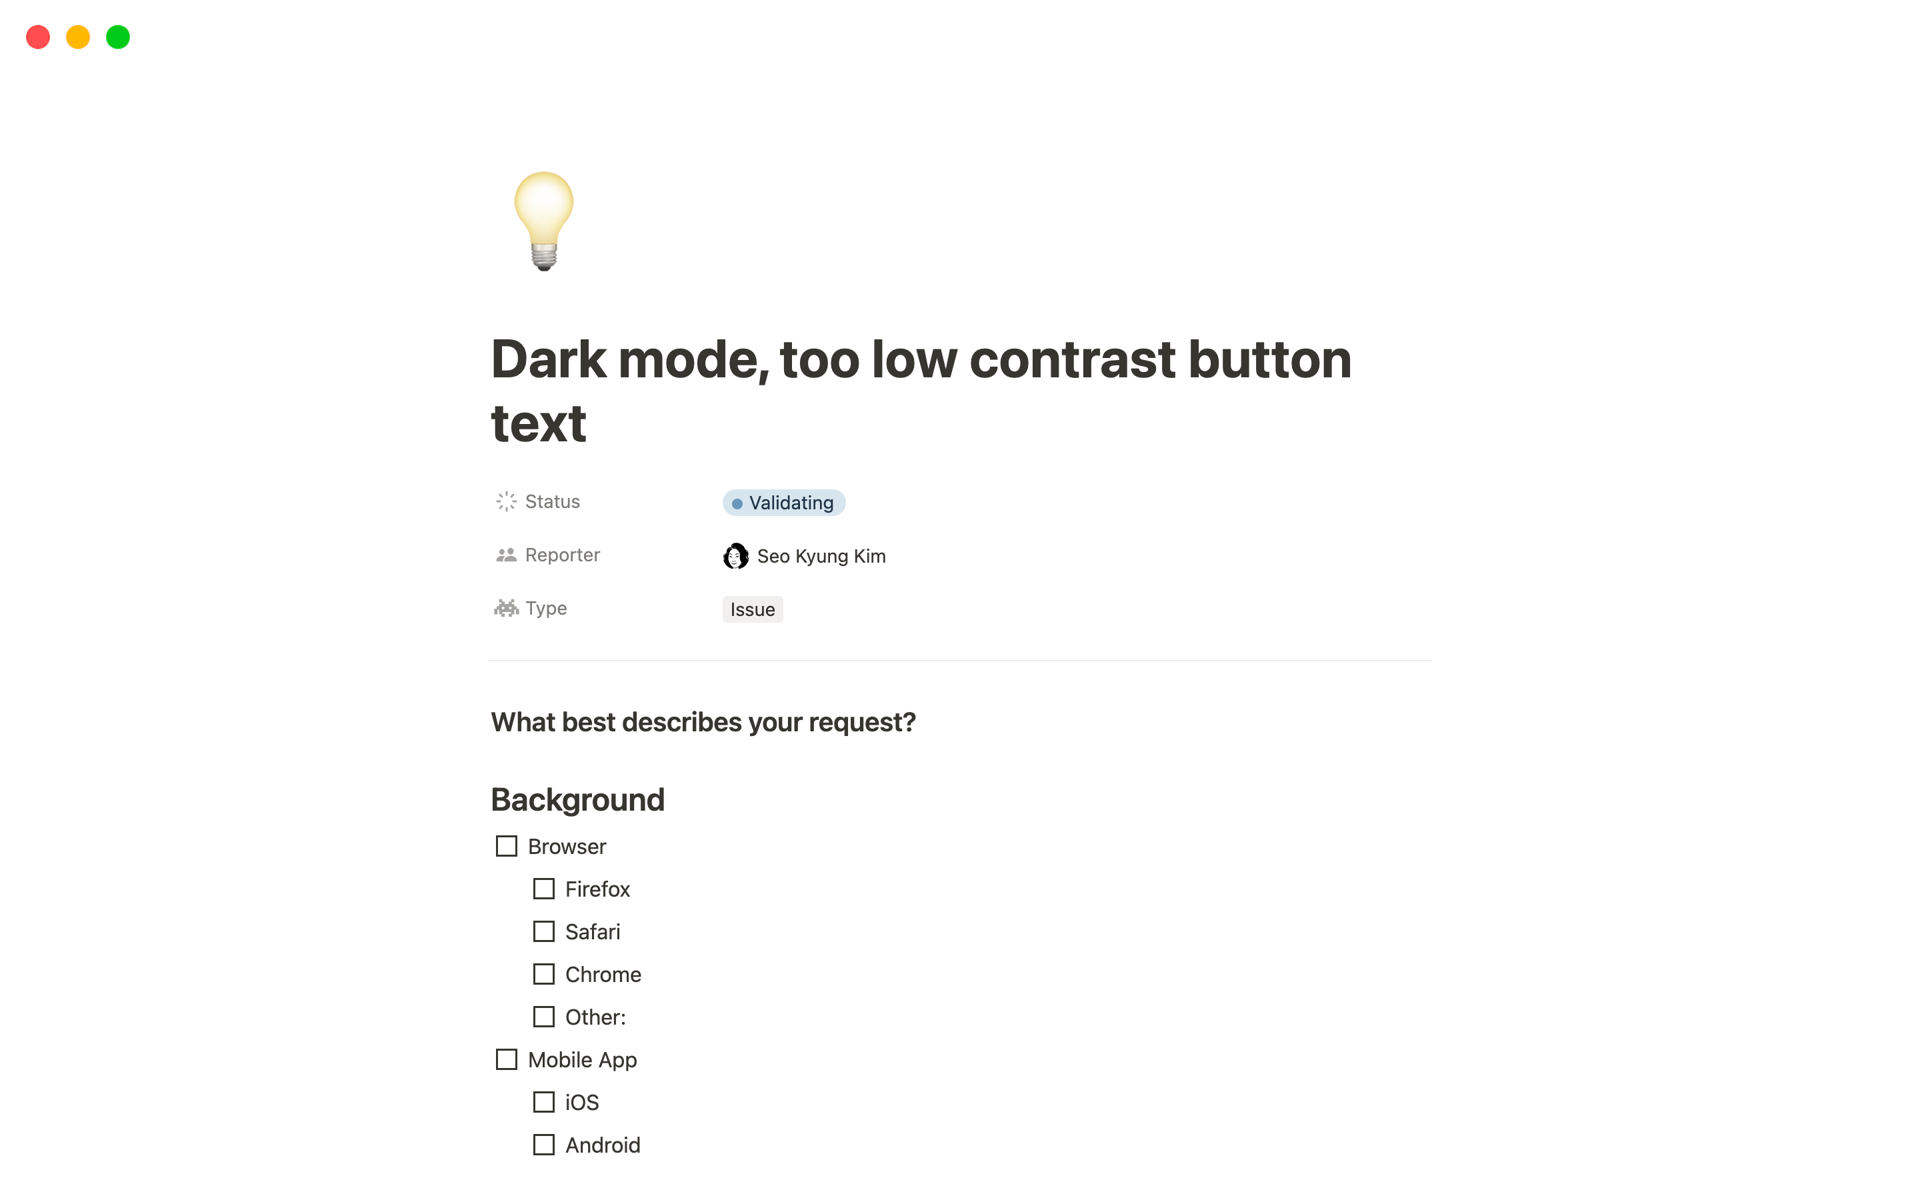Click the Other checkbox option

click(x=543, y=1016)
